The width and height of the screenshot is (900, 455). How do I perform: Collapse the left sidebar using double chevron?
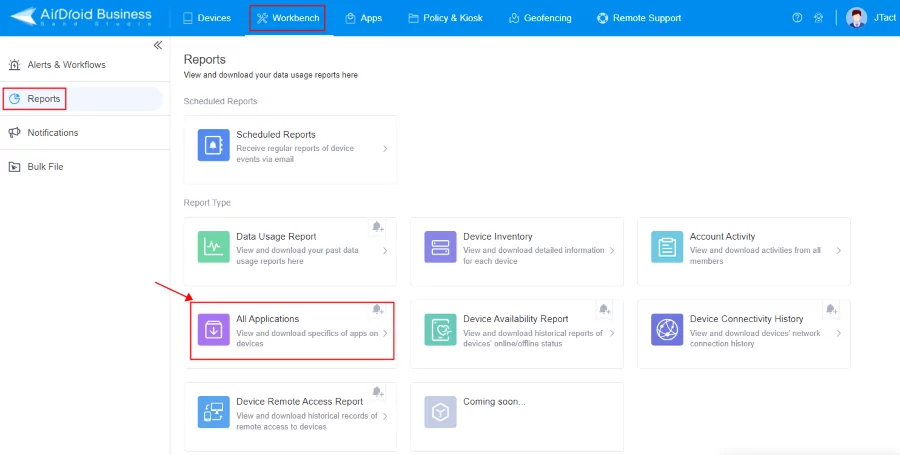[x=157, y=46]
